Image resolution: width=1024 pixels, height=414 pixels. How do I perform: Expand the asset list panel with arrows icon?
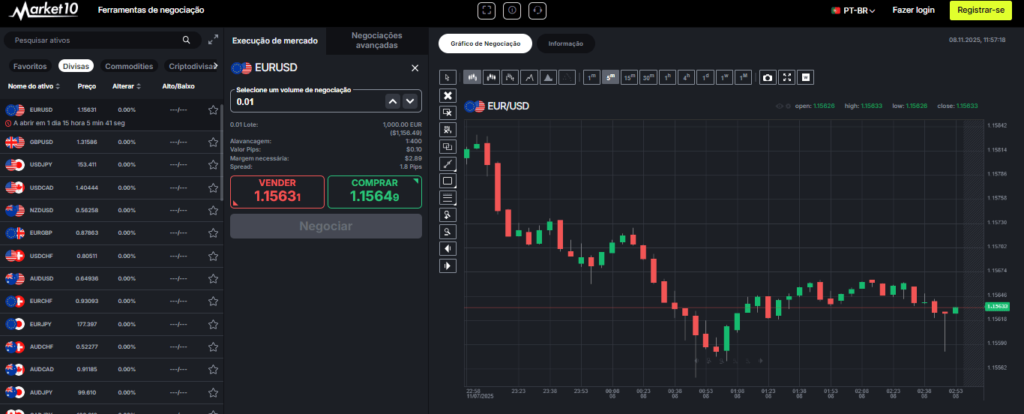click(x=212, y=40)
